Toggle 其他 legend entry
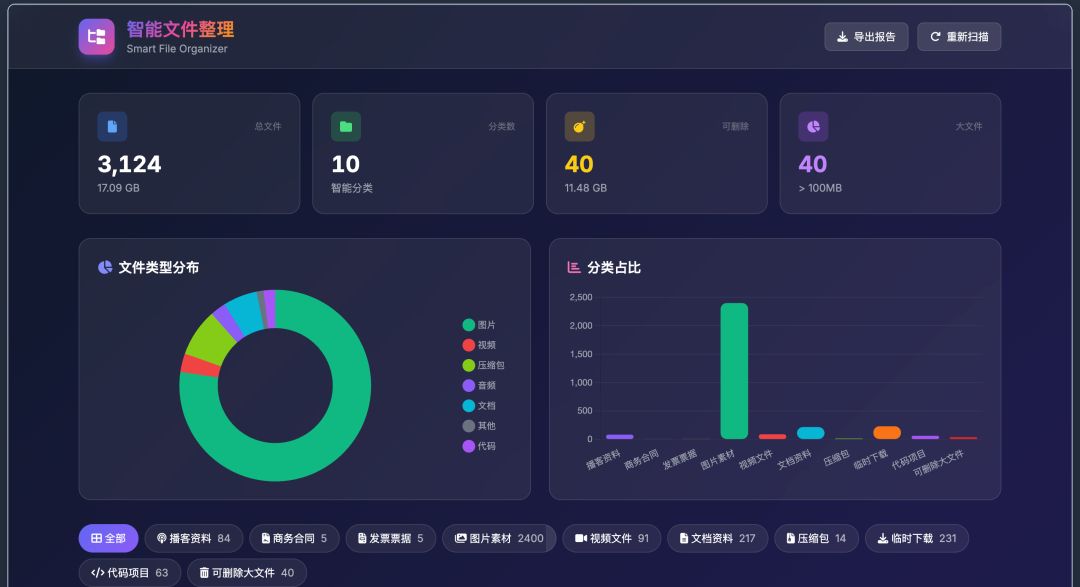Viewport: 1080px width, 587px height. point(479,426)
